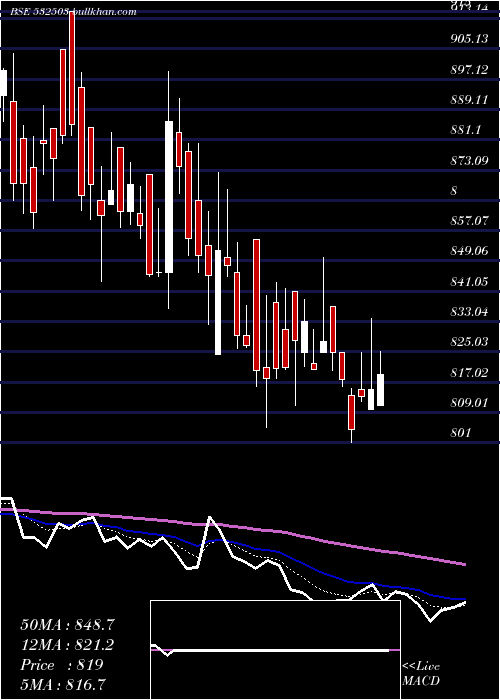
Task: Click the 817.02 price axis label
Action: point(469,373)
